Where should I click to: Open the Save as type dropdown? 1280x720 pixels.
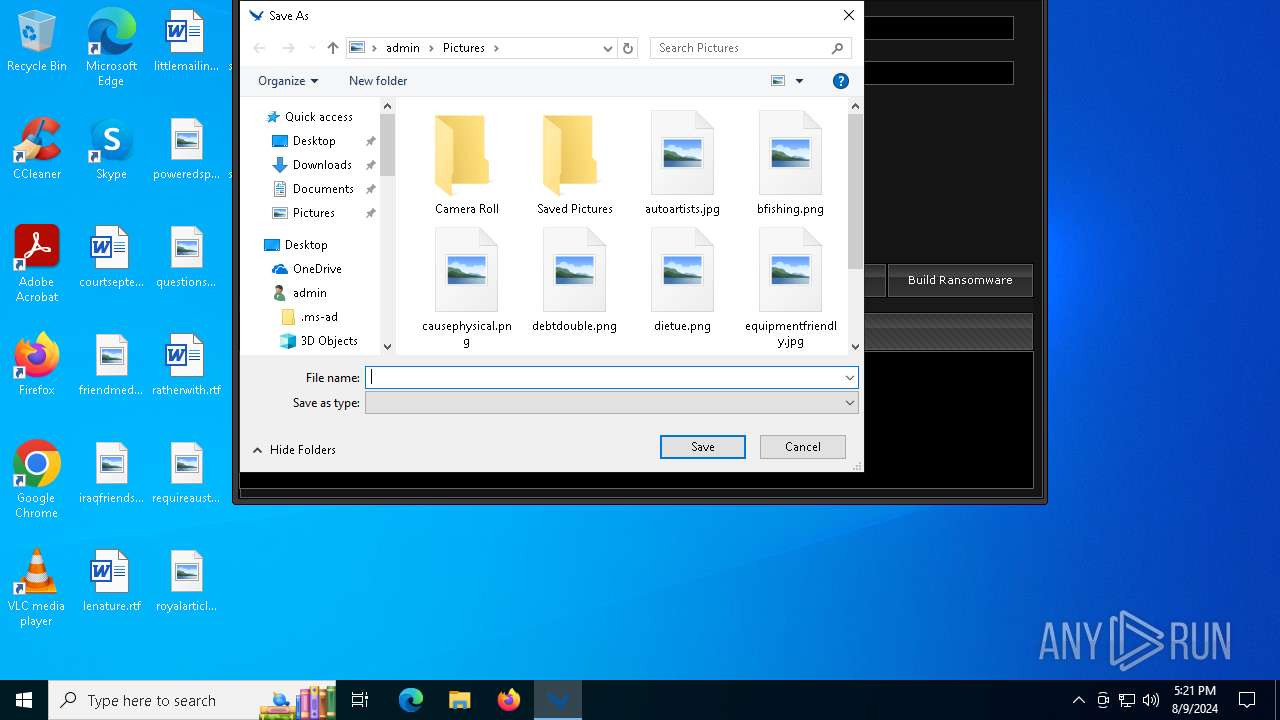click(612, 403)
